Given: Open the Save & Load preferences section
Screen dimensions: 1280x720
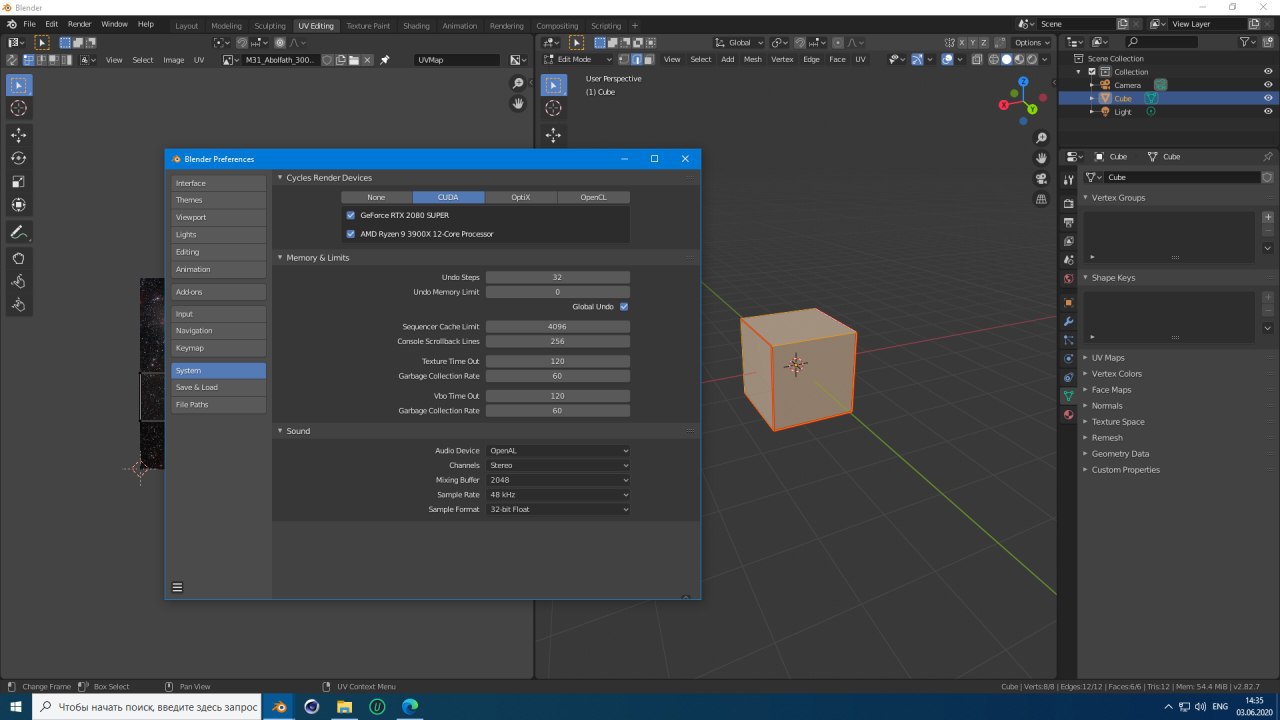Looking at the screenshot, I should coord(218,388).
